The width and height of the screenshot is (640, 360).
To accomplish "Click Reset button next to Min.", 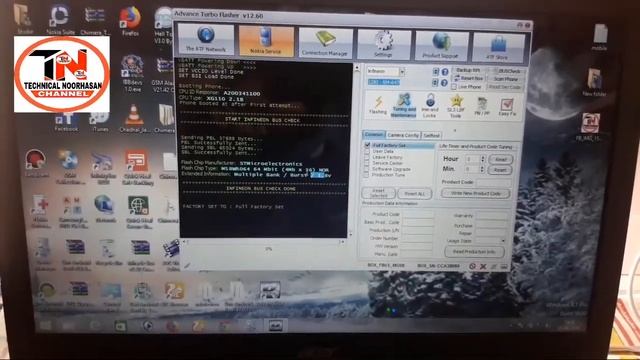I will pos(500,170).
